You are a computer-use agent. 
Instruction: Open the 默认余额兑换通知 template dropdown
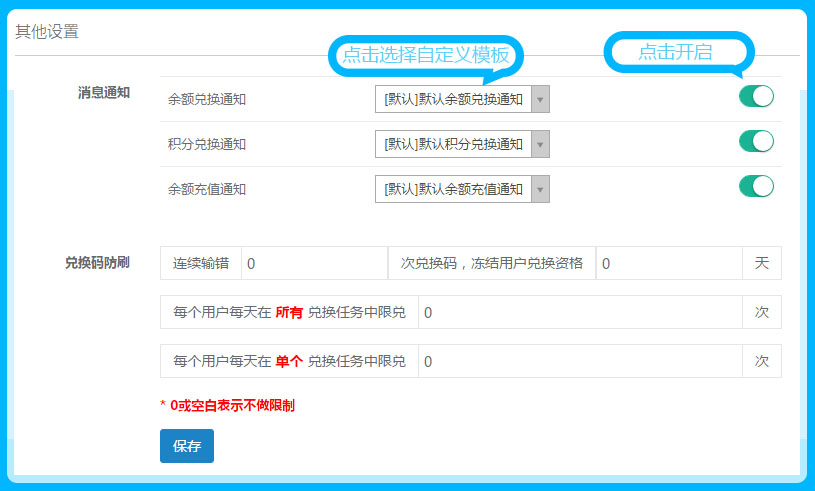click(x=462, y=99)
